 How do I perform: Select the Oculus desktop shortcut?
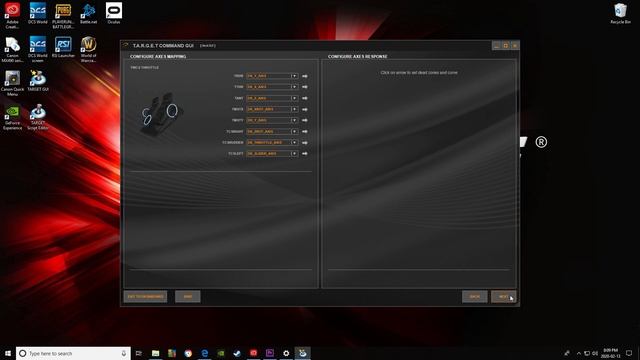click(x=113, y=13)
